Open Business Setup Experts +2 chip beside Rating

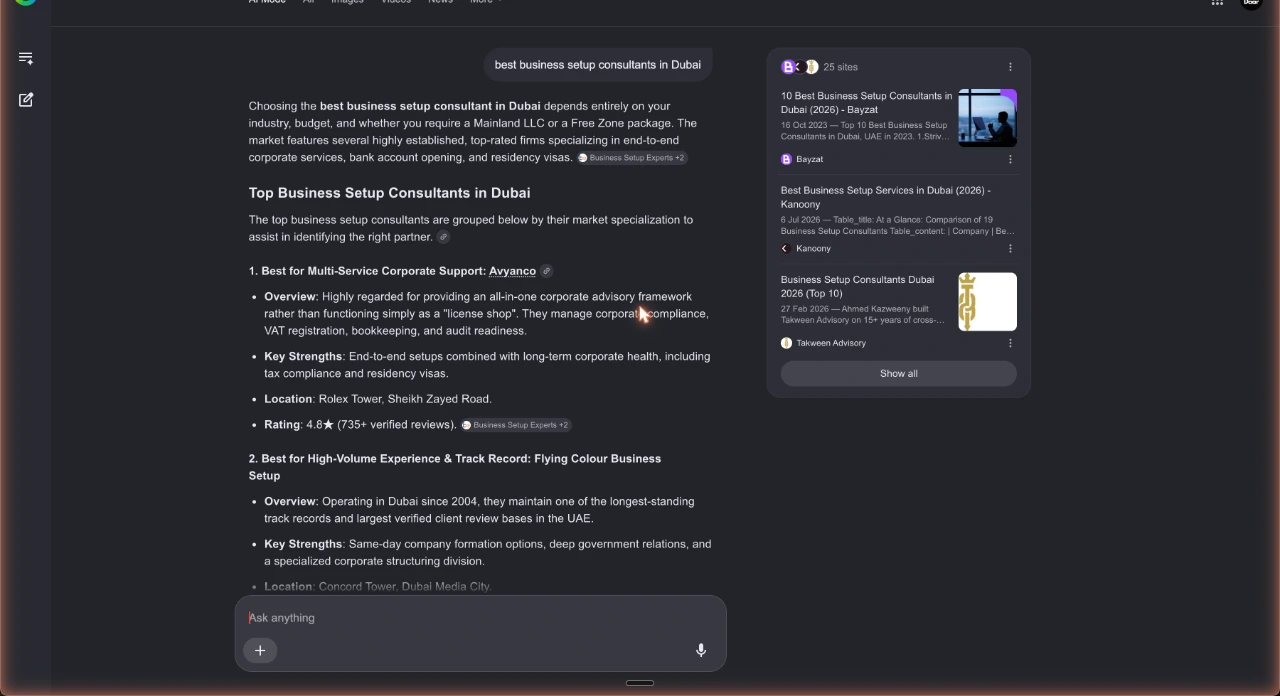(x=516, y=425)
